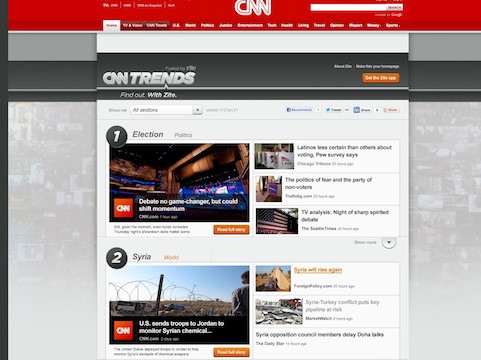Go to the TV & Video tab
Image resolution: width=481 pixels, height=360 pixels.
tap(132, 25)
